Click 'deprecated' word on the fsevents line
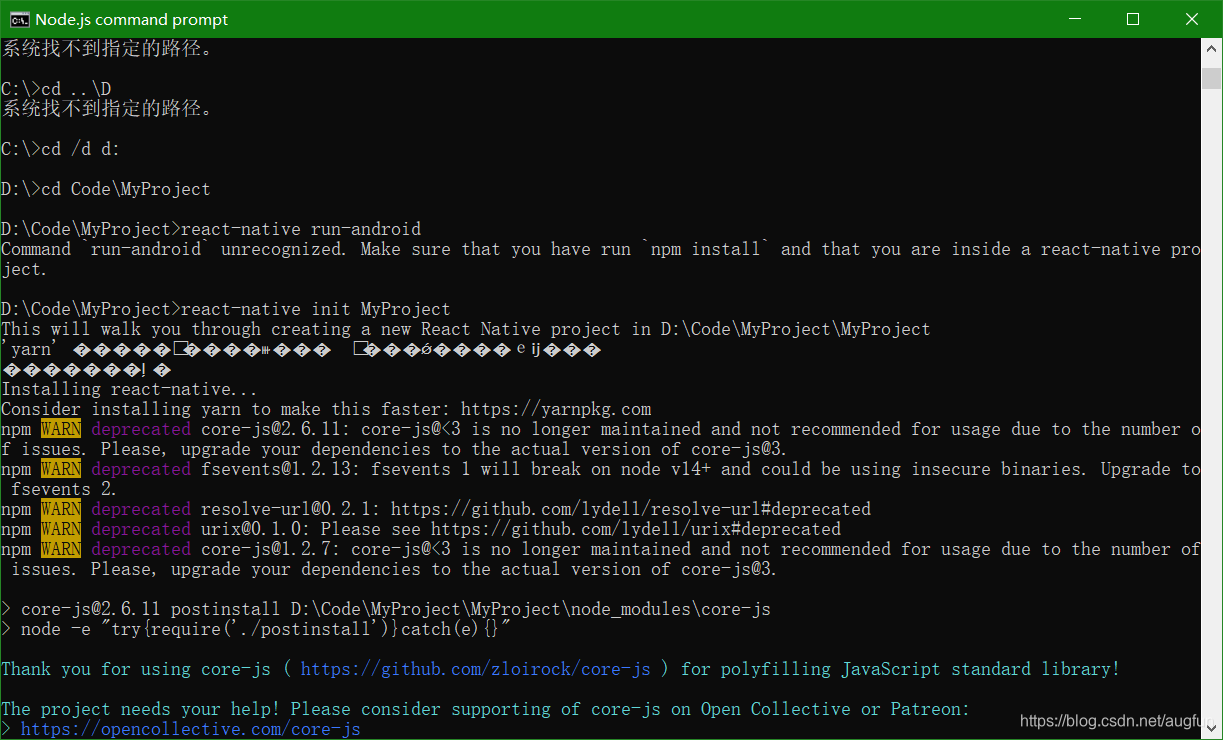Image resolution: width=1223 pixels, height=740 pixels. [x=141, y=469]
